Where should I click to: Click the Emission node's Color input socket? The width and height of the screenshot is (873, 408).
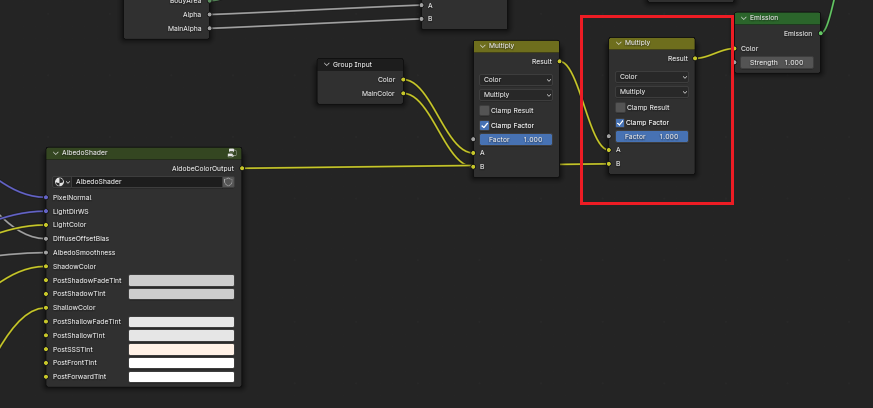point(734,48)
